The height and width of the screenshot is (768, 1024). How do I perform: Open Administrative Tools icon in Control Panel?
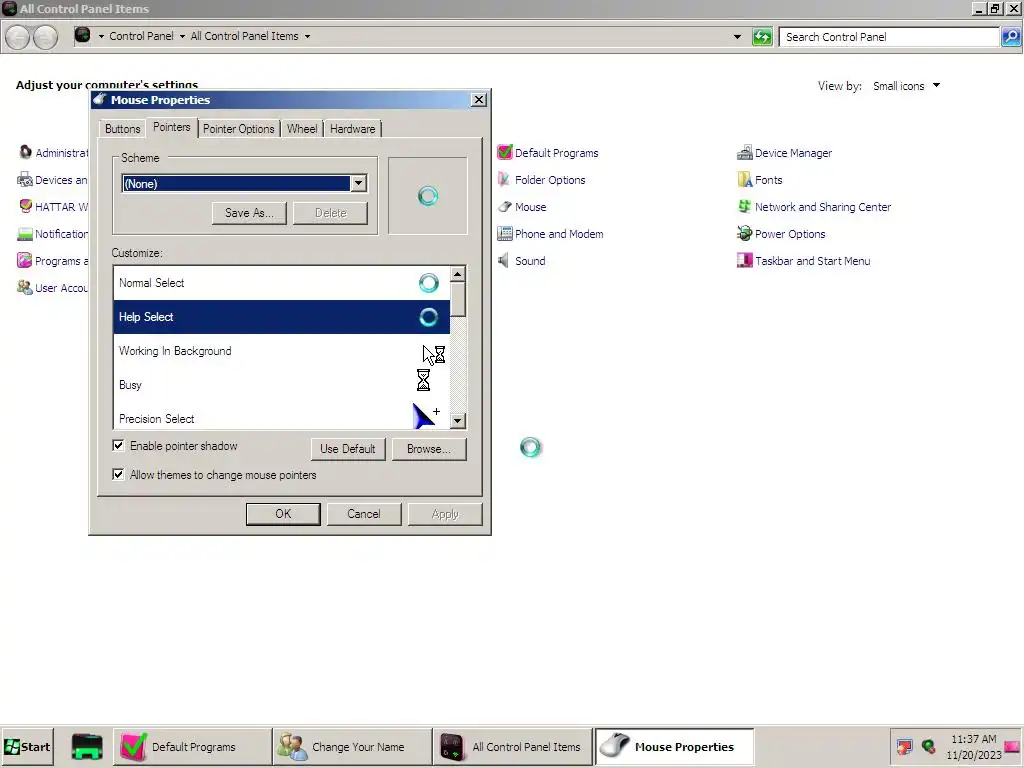pyautogui.click(x=25, y=152)
